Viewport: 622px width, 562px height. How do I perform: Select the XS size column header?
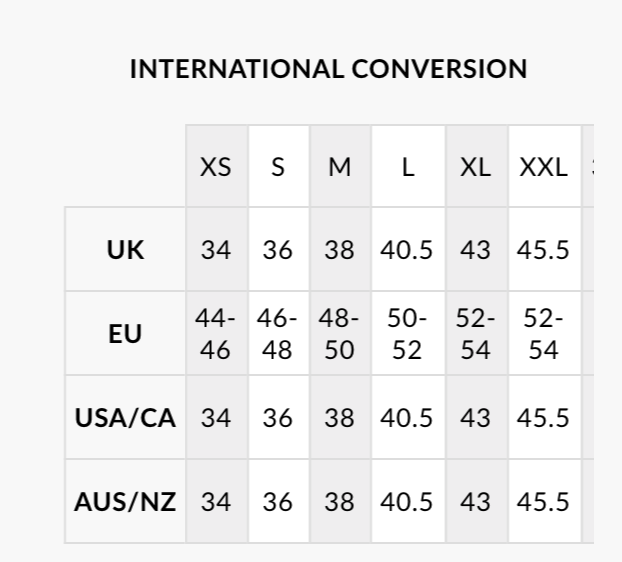216,167
